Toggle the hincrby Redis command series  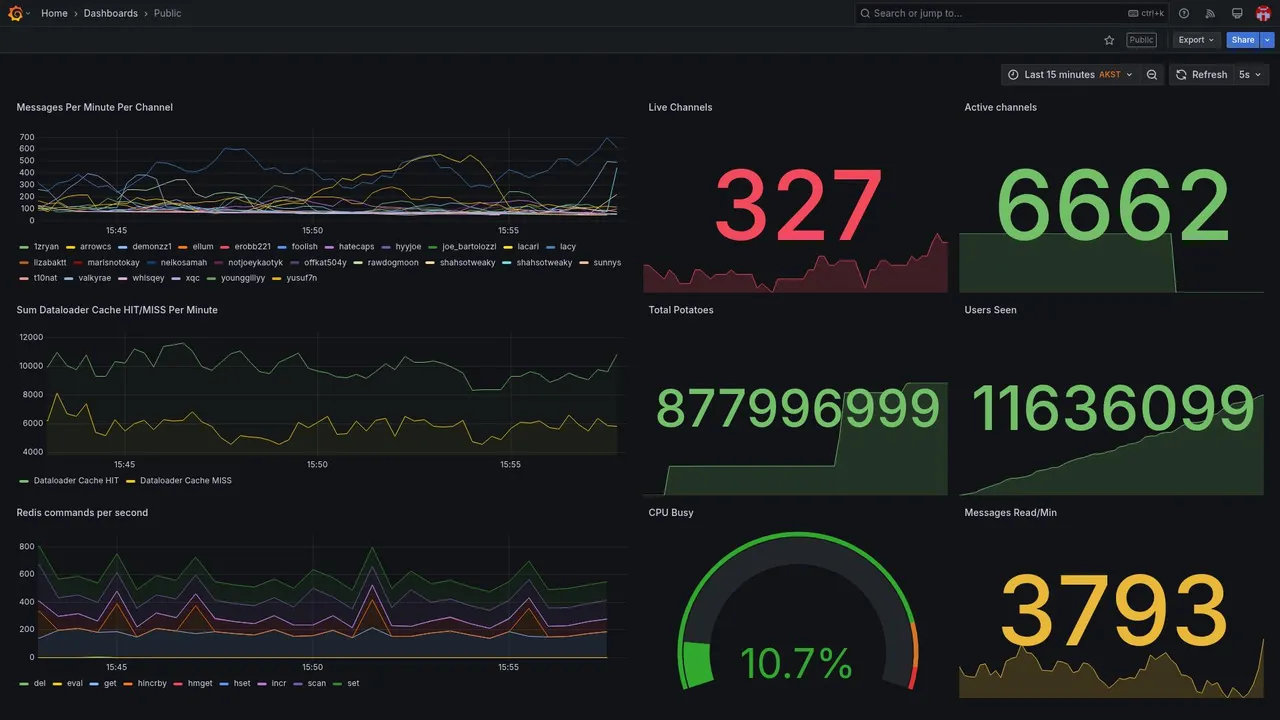(x=152, y=684)
